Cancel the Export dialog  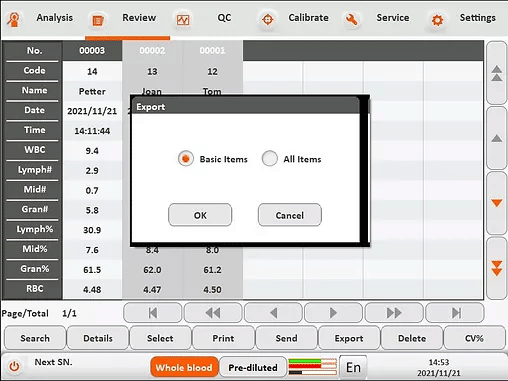click(x=290, y=215)
